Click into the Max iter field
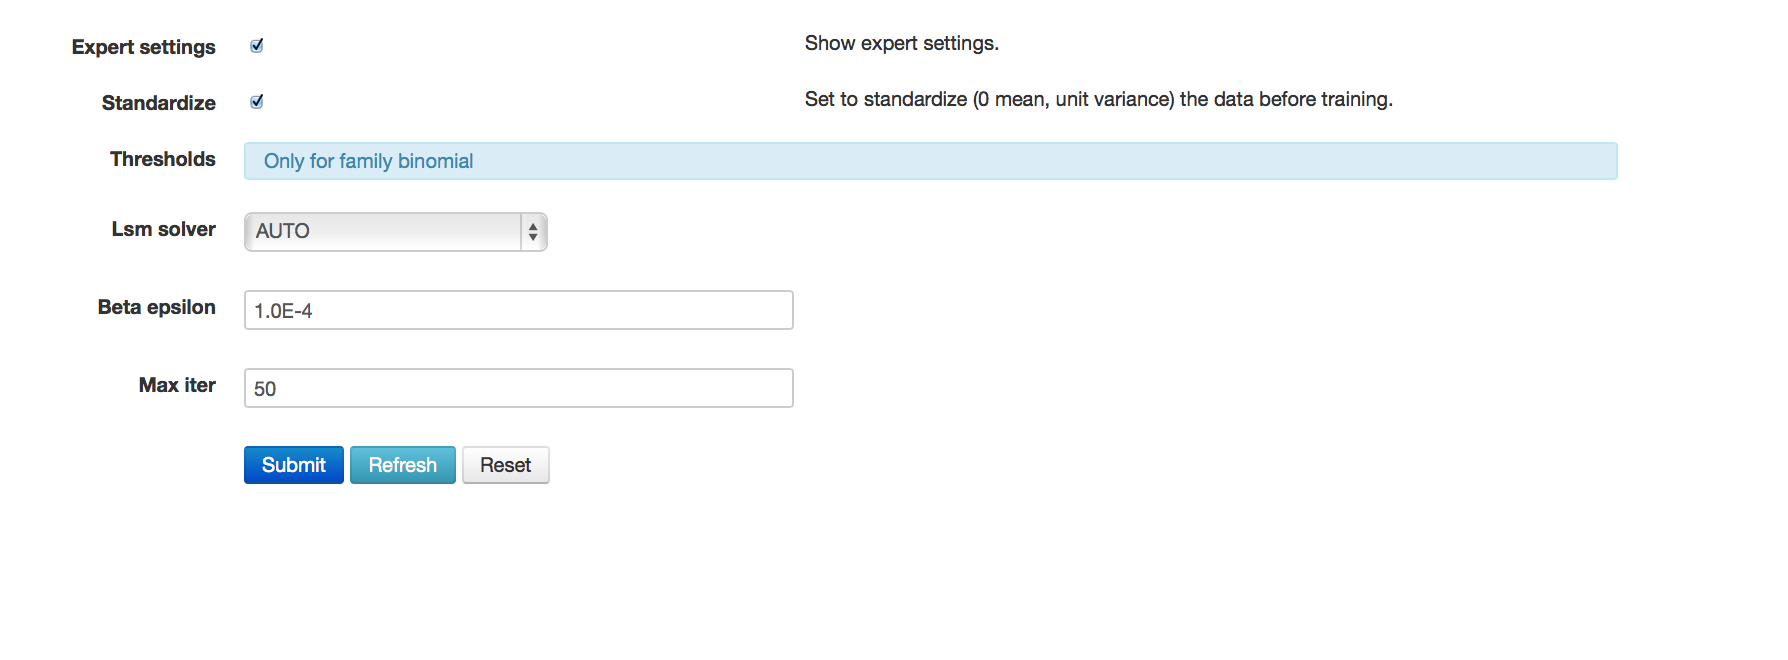 pyautogui.click(x=518, y=388)
